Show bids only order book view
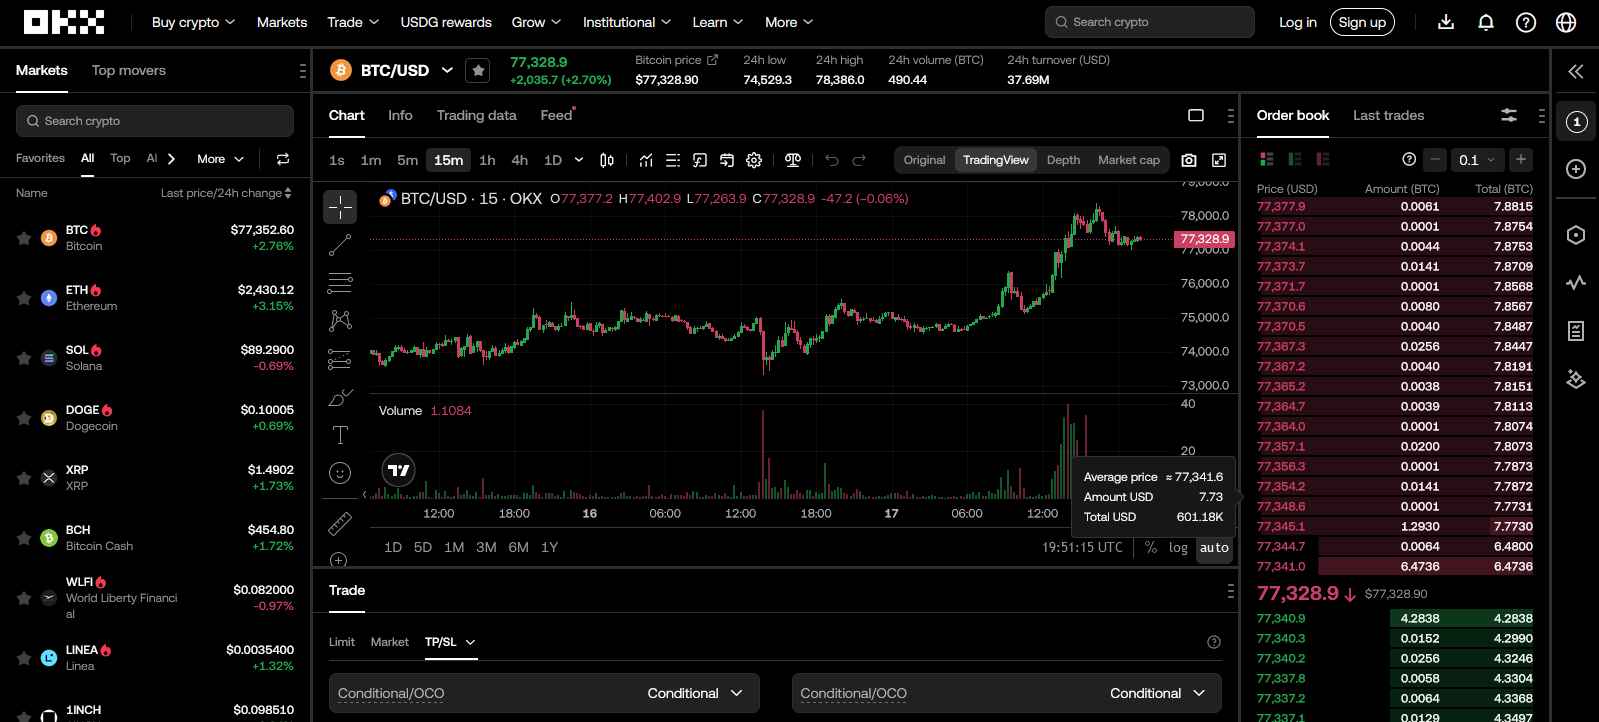Image resolution: width=1599 pixels, height=722 pixels. [1295, 159]
